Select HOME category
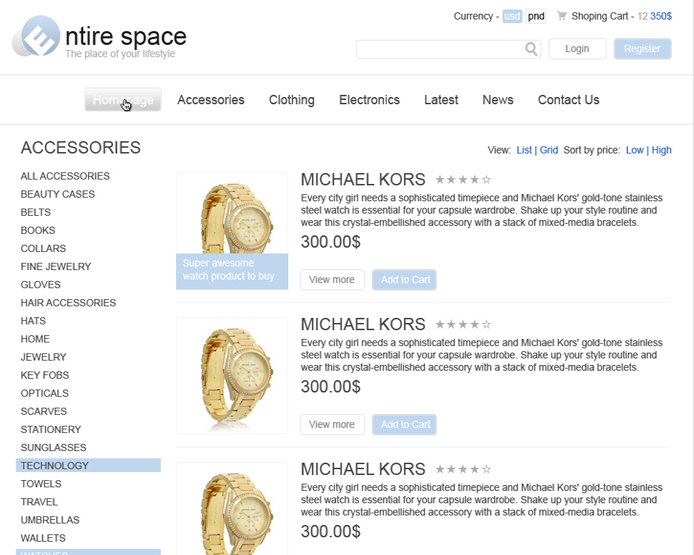 pos(35,339)
